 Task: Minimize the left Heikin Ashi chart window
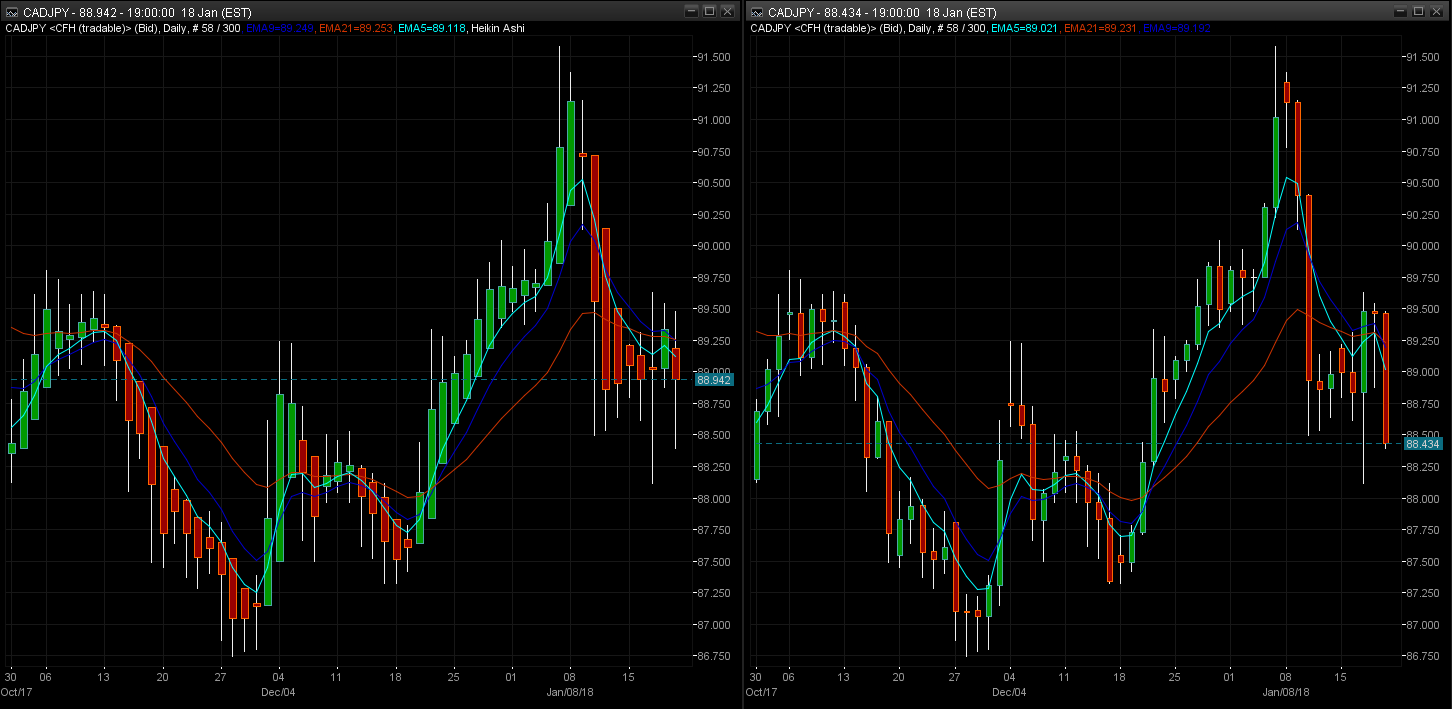click(x=691, y=11)
